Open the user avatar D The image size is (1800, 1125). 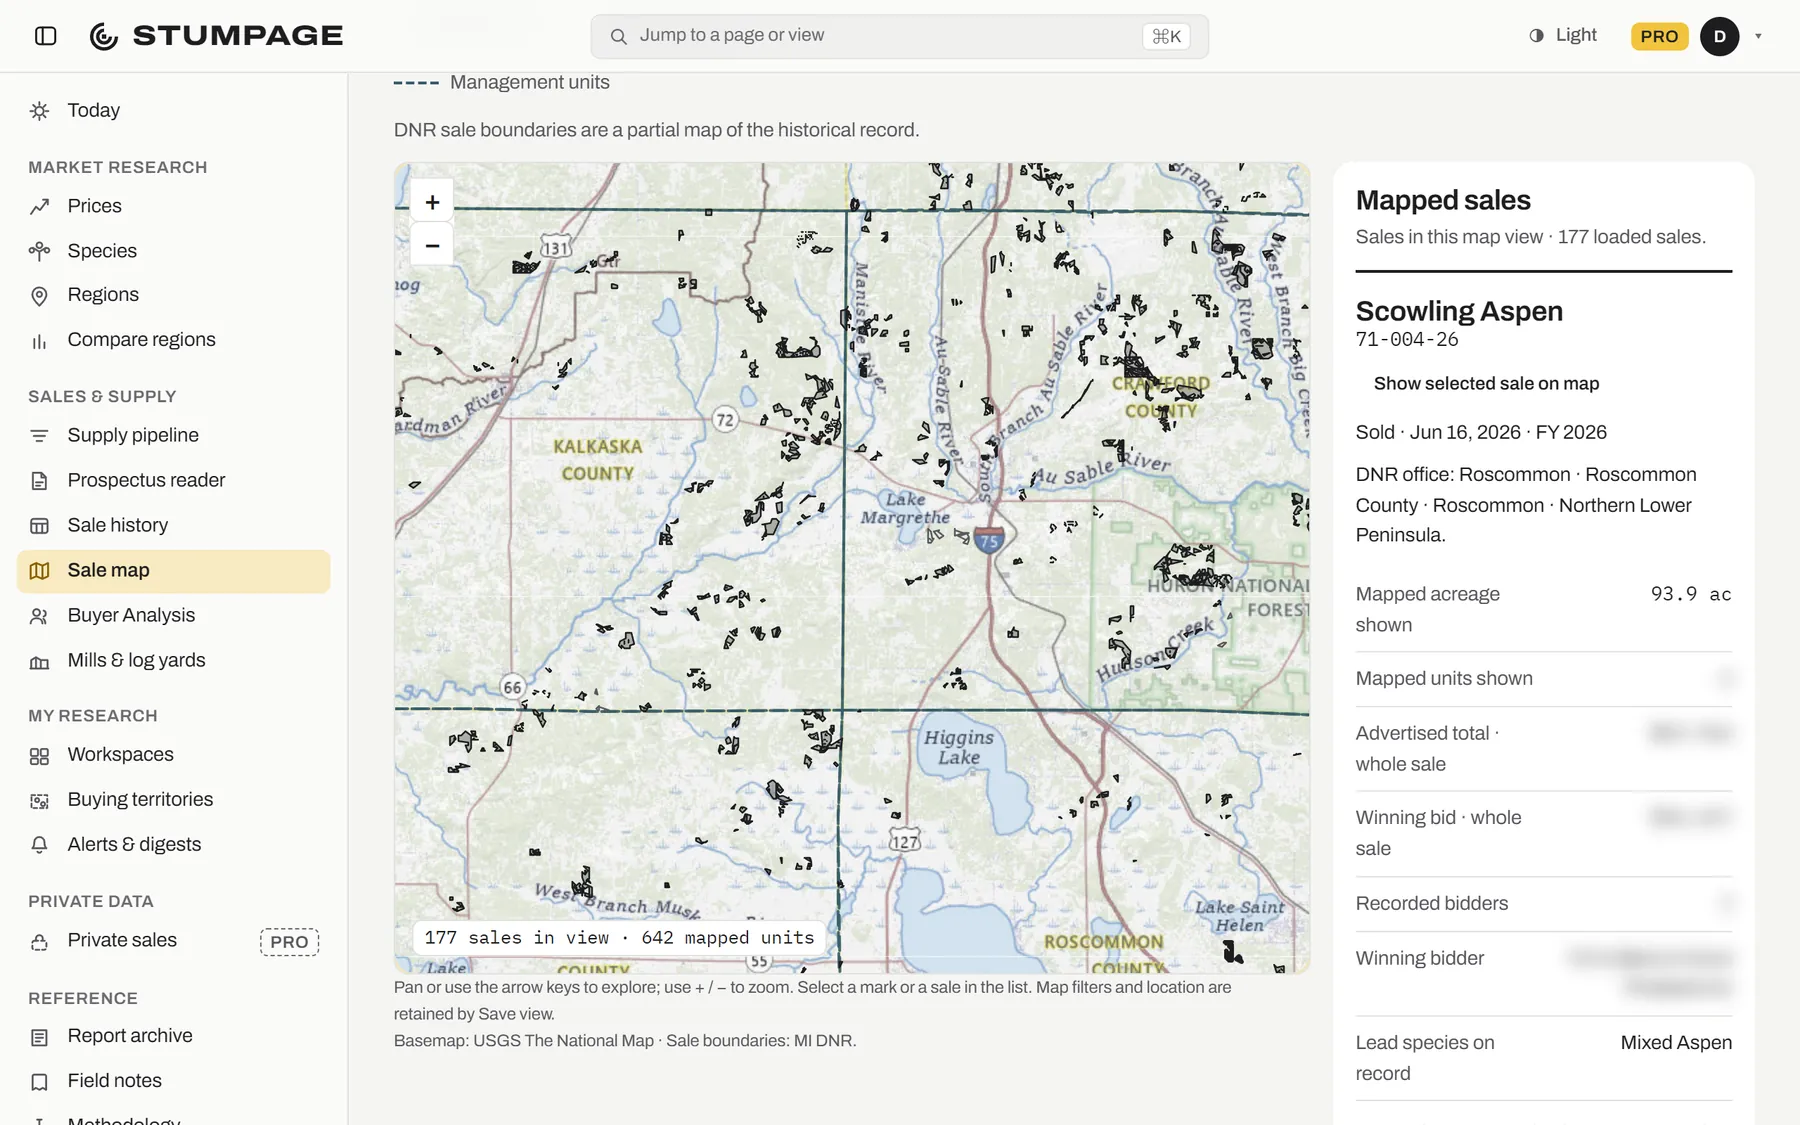[1719, 36]
